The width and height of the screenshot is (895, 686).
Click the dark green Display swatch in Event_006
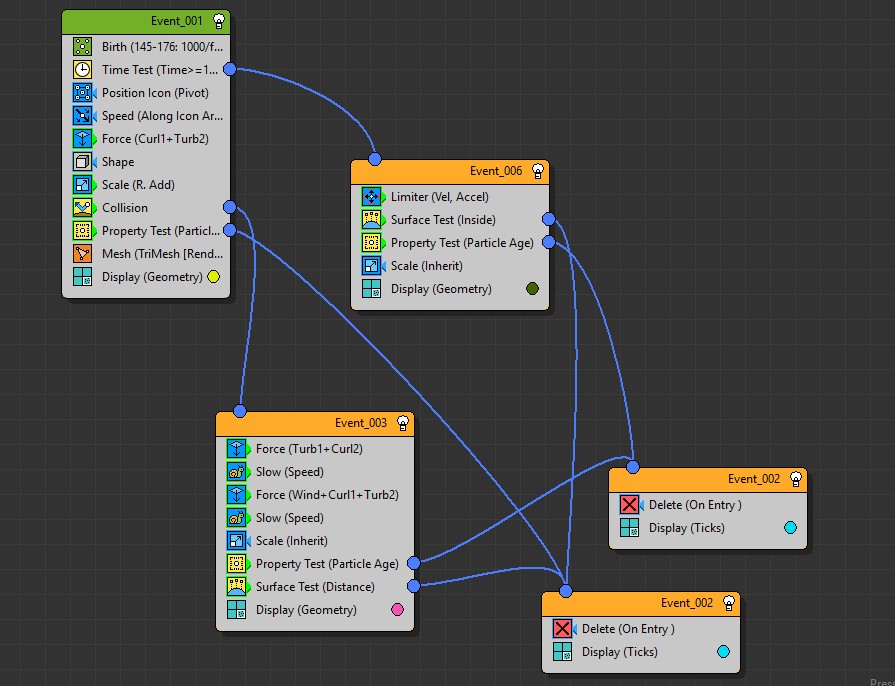(532, 289)
